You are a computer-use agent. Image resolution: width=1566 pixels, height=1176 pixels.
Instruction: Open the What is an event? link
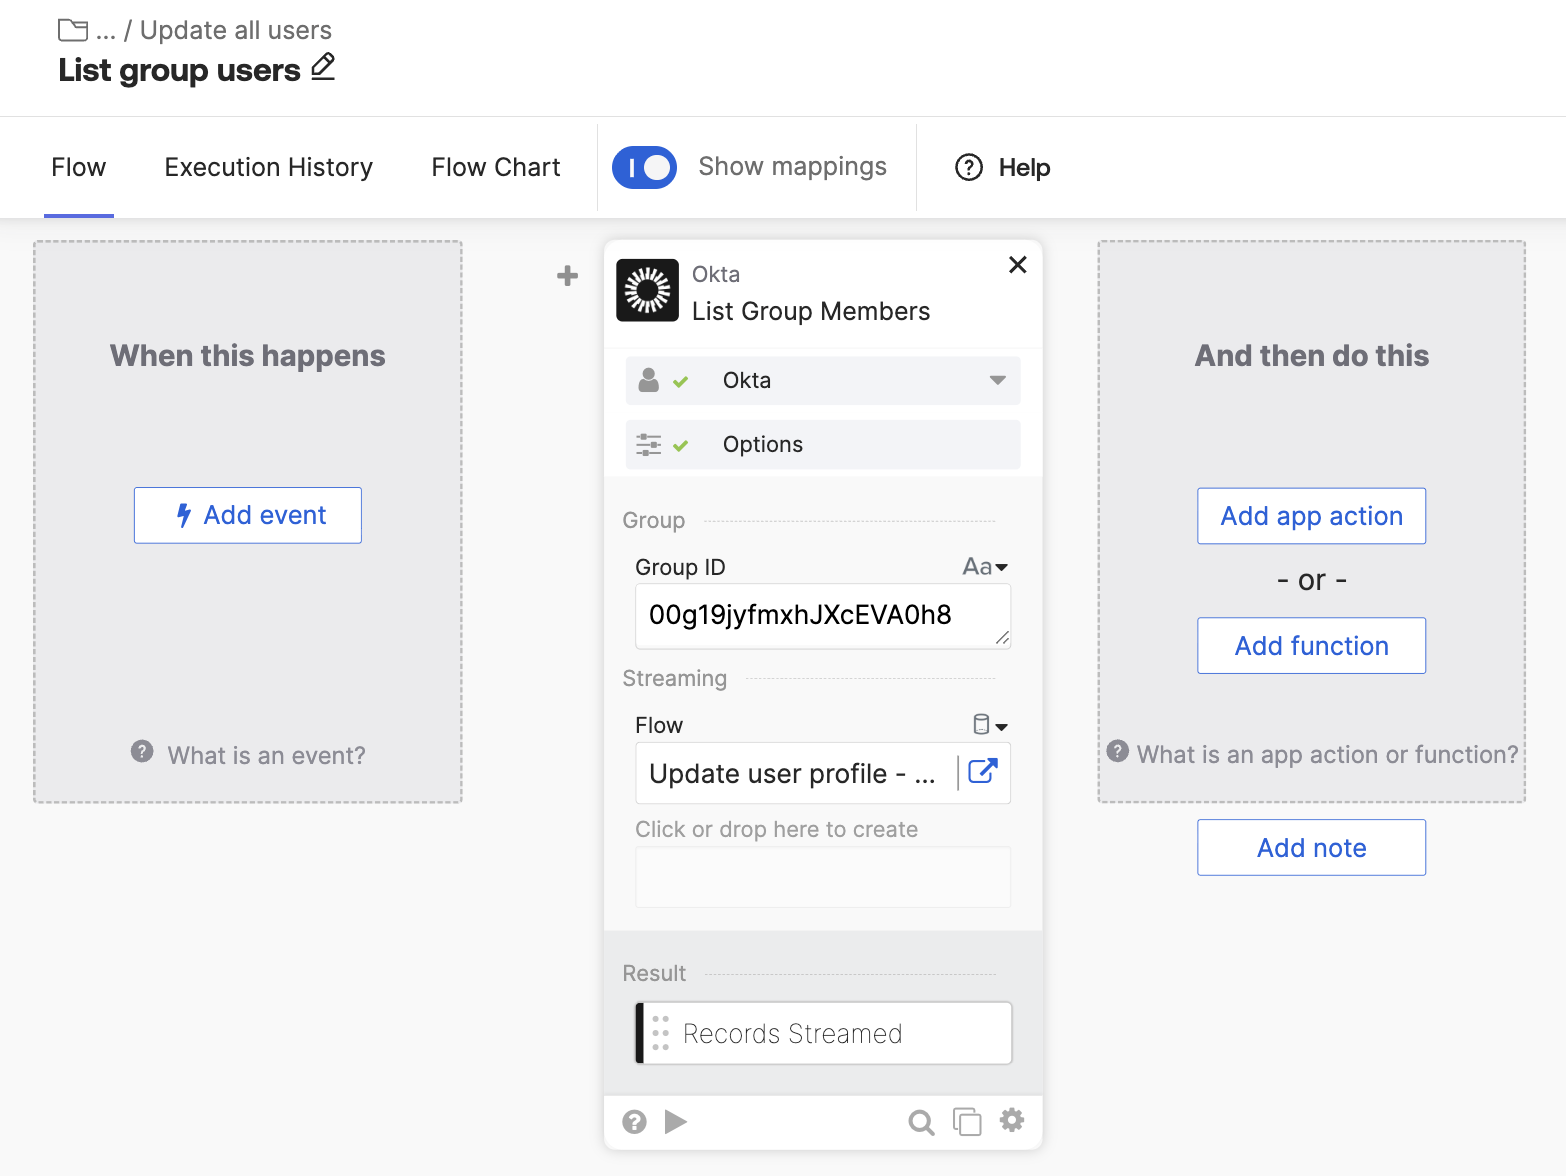267,755
